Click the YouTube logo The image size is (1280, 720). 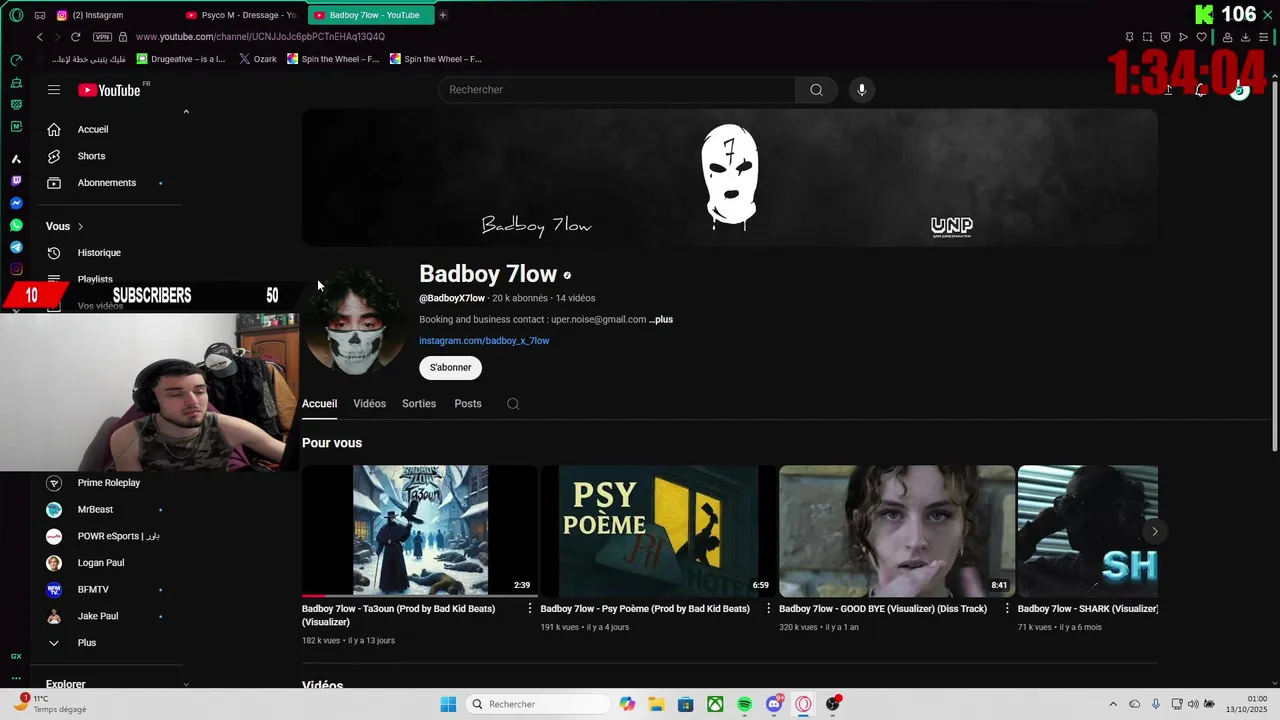pyautogui.click(x=109, y=90)
